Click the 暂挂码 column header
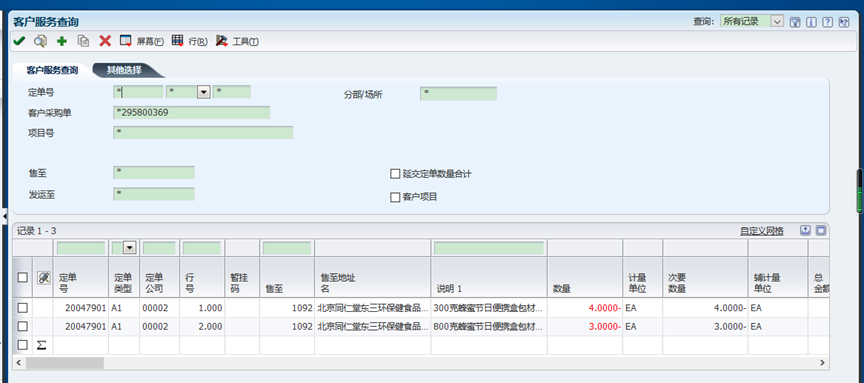Viewport: 864px width, 383px height. coord(242,278)
